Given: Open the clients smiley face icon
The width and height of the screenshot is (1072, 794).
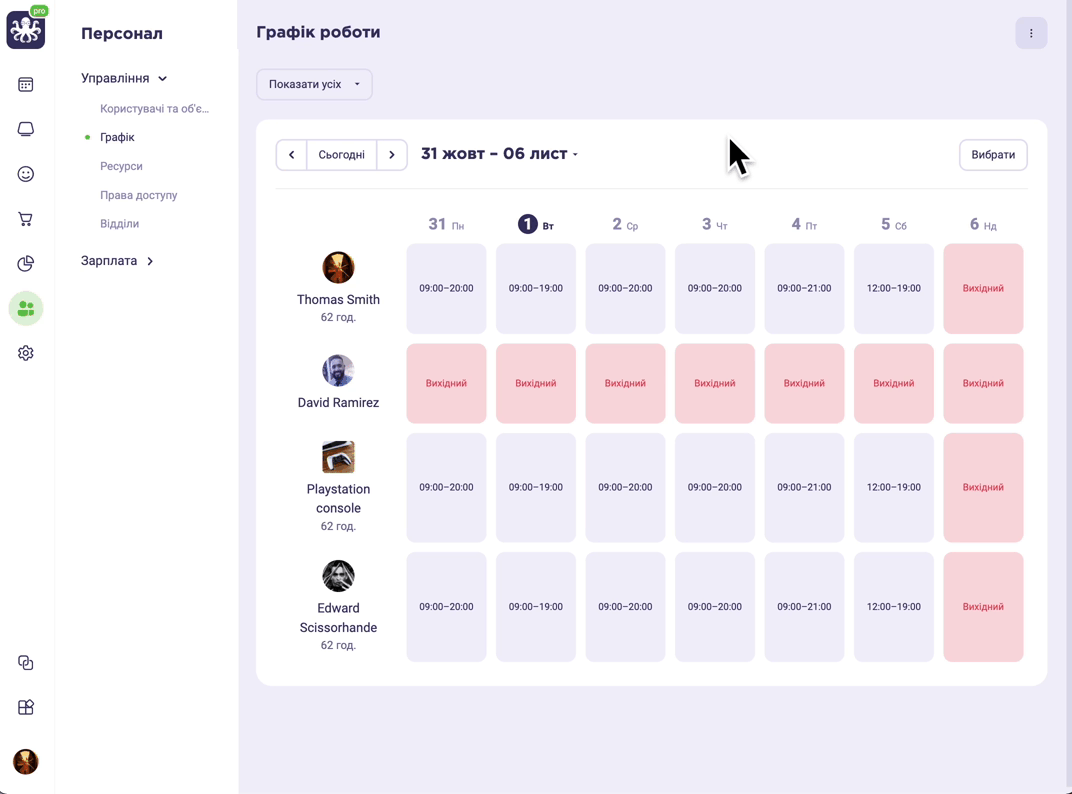Looking at the screenshot, I should pyautogui.click(x=25, y=174).
